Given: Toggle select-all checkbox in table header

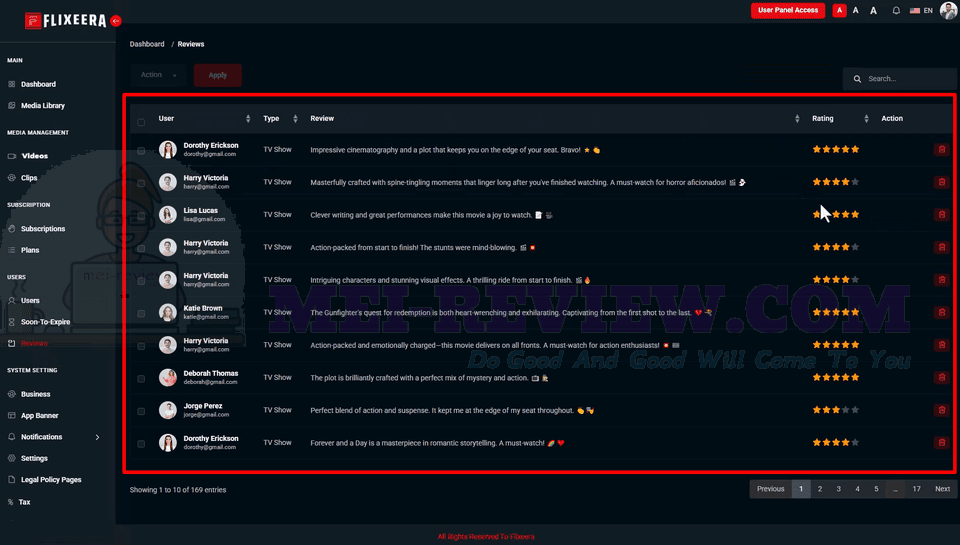Looking at the screenshot, I should point(141,122).
